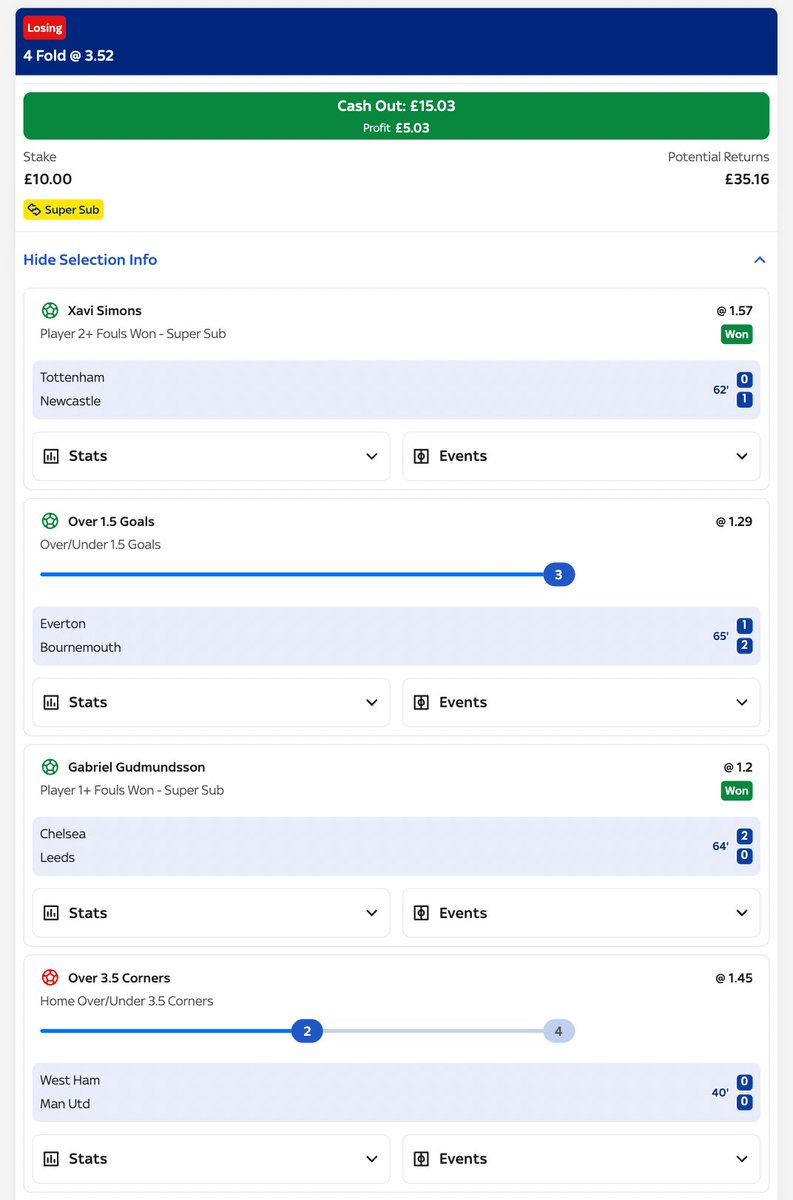Viewport: 793px width, 1200px height.
Task: Click the Chelsea Leeds score row
Action: (396, 846)
